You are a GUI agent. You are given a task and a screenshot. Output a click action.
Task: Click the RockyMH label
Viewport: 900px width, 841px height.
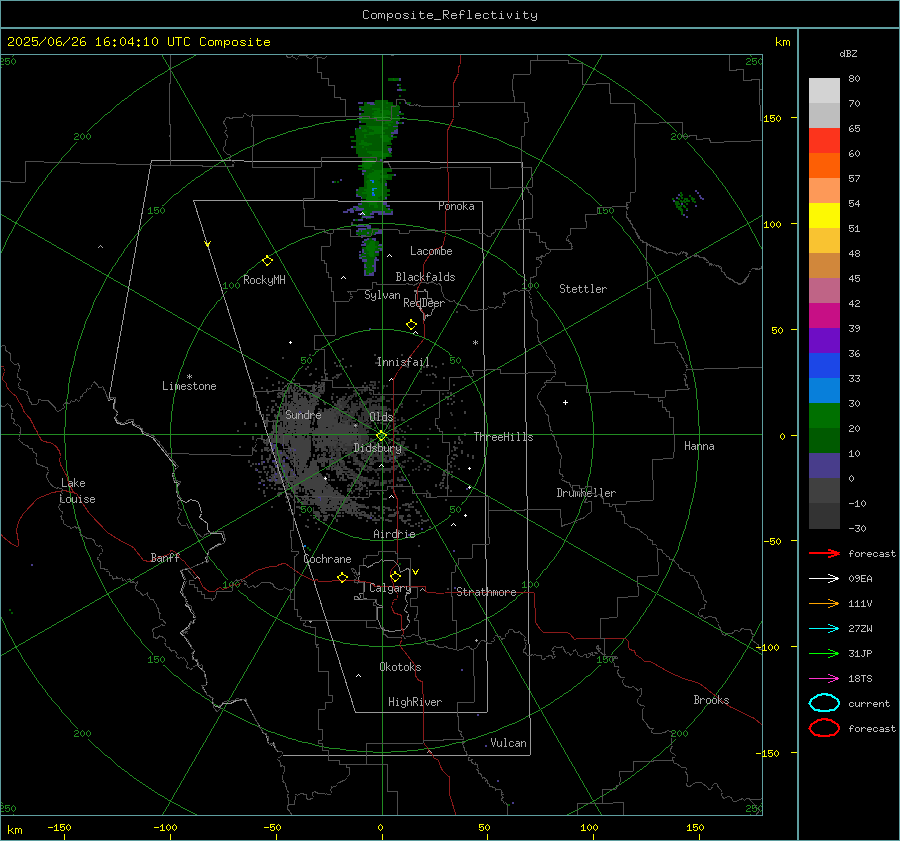pyautogui.click(x=264, y=280)
